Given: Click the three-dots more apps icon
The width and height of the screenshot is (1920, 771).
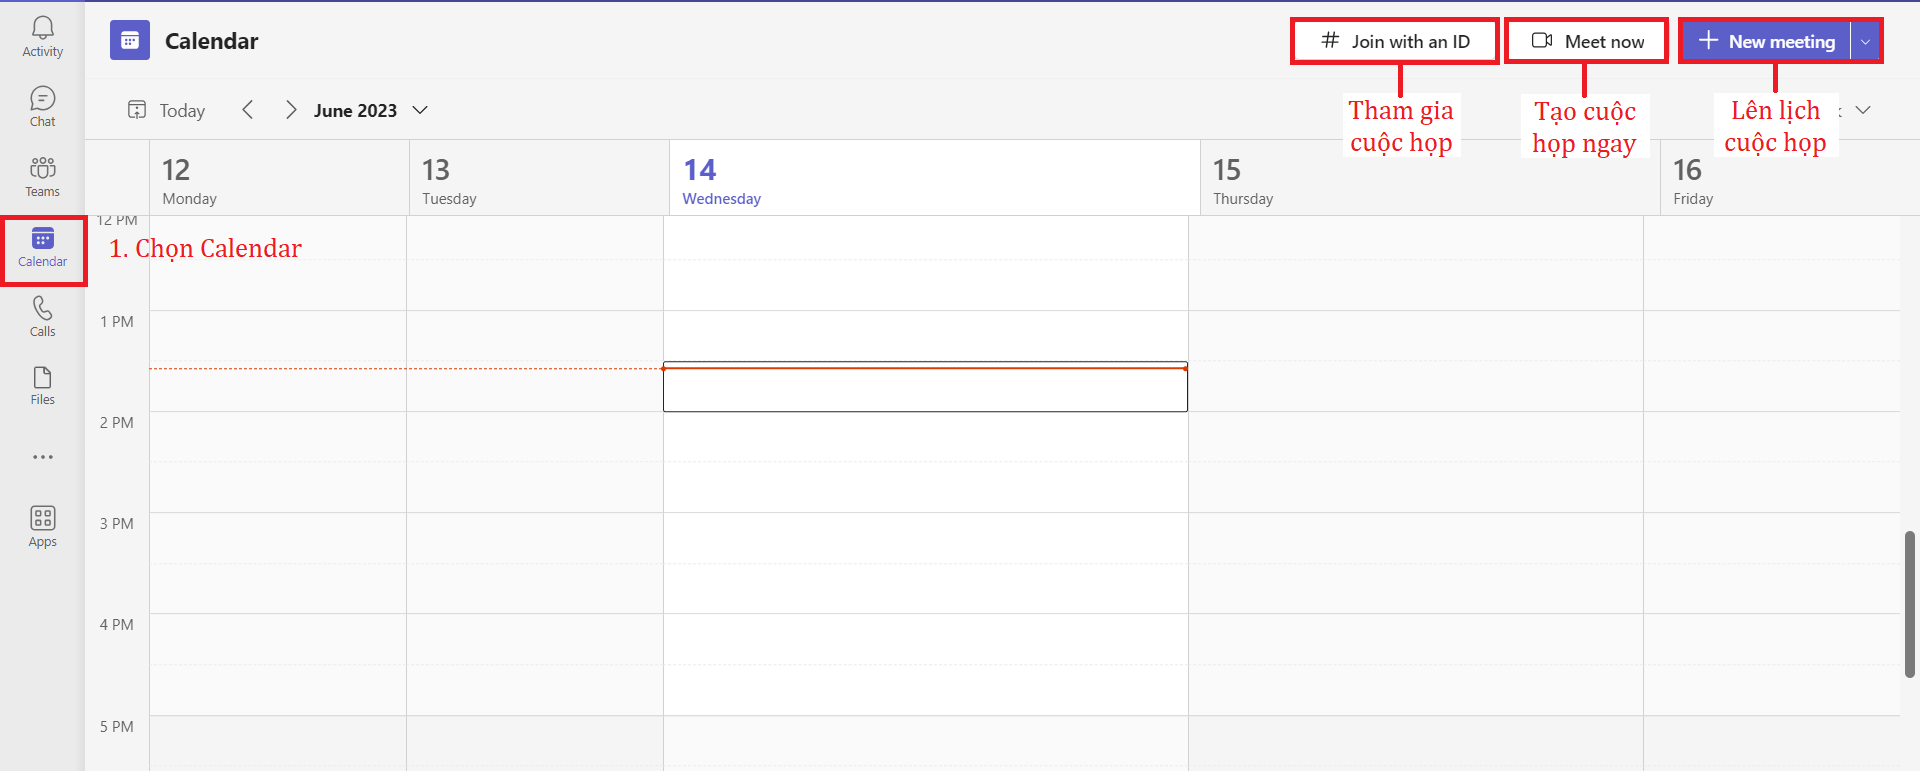Looking at the screenshot, I should tap(42, 457).
